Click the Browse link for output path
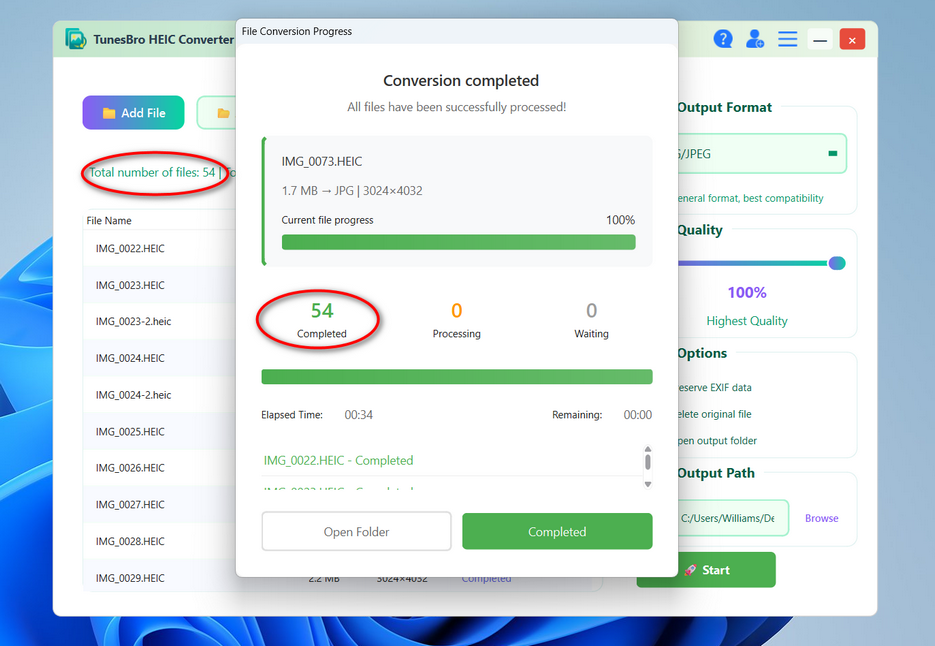935x646 pixels. tap(821, 518)
